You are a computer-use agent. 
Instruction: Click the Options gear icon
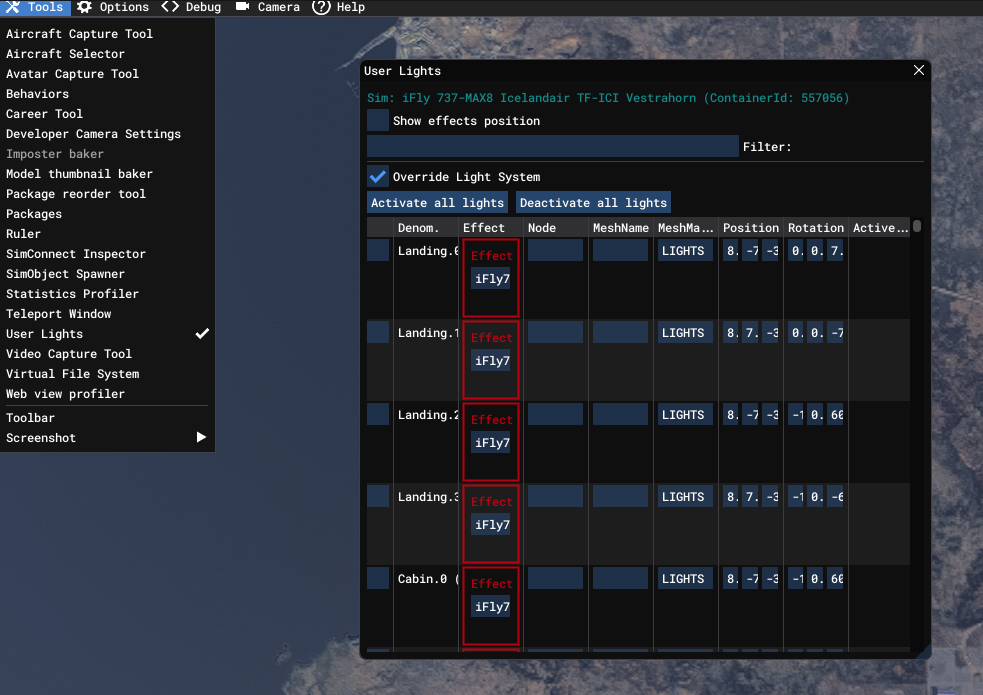84,7
